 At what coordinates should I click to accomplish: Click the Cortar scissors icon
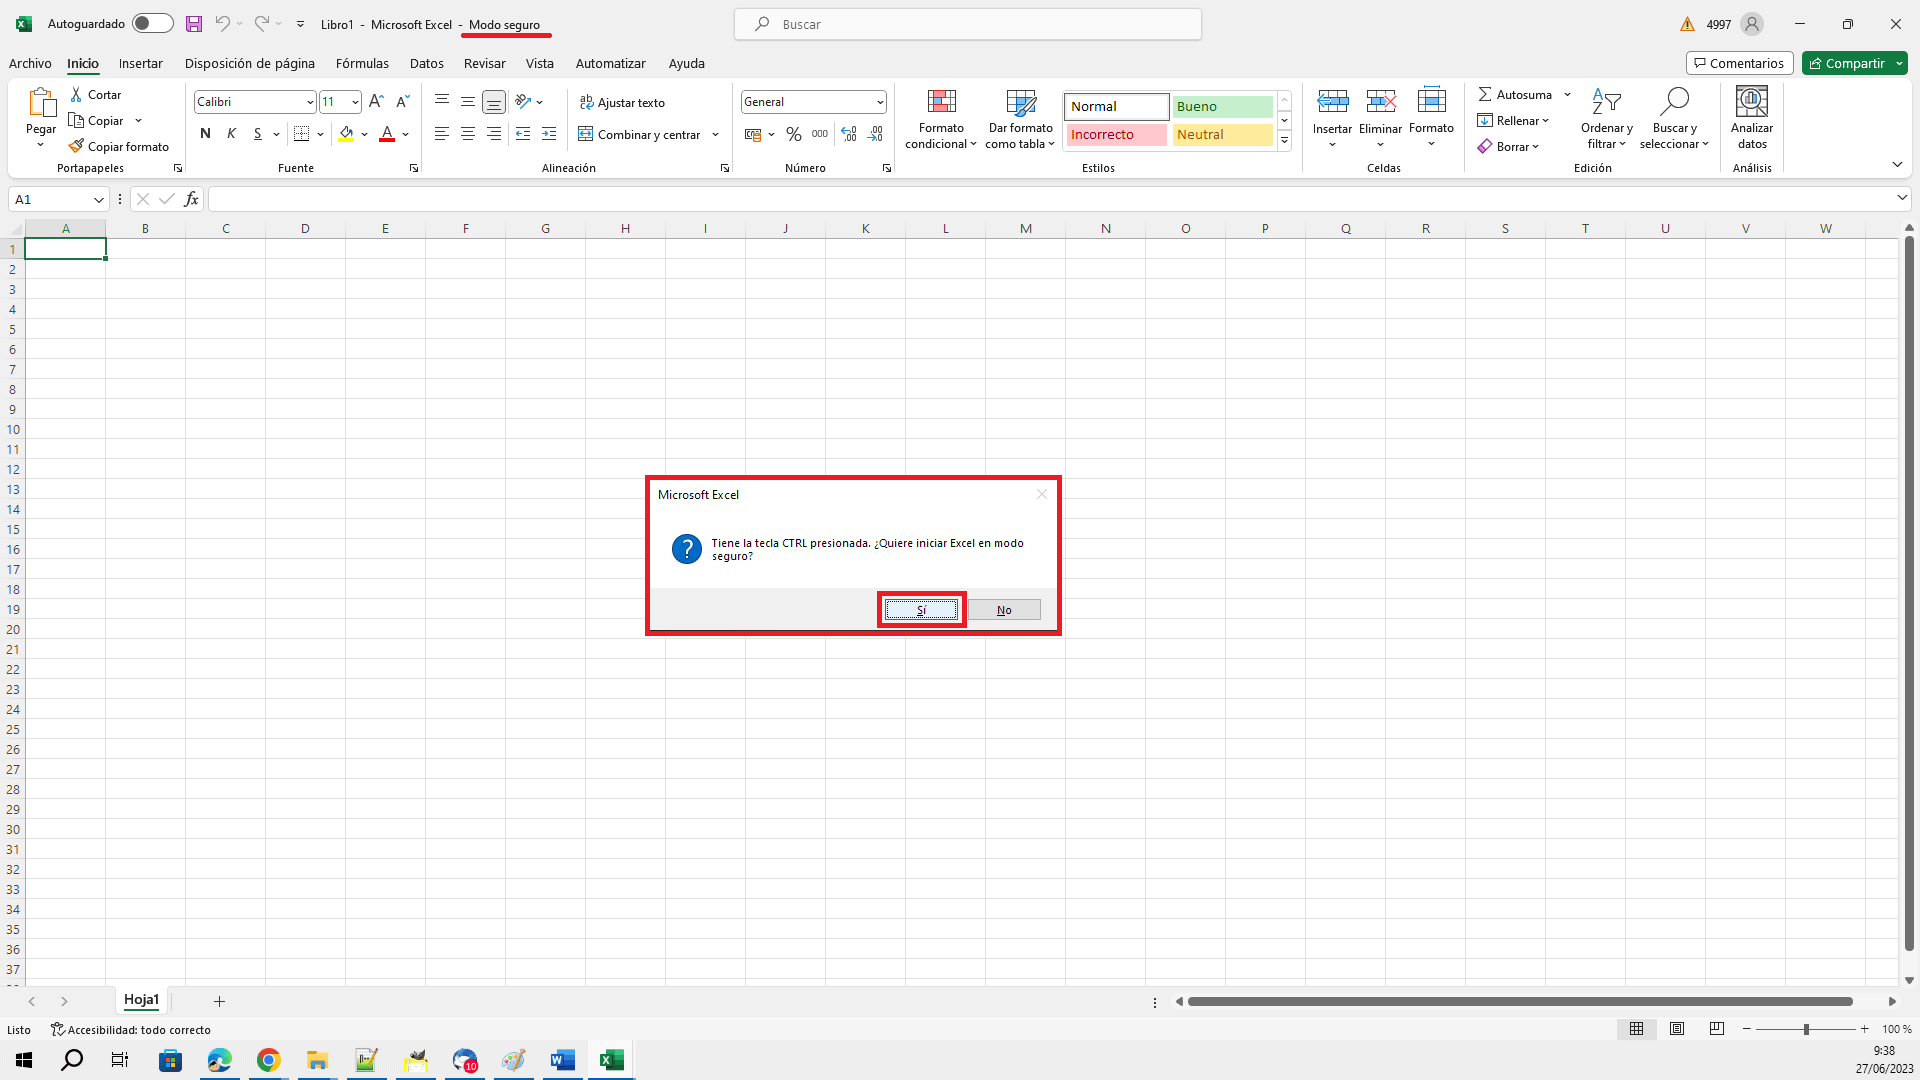[x=76, y=94]
